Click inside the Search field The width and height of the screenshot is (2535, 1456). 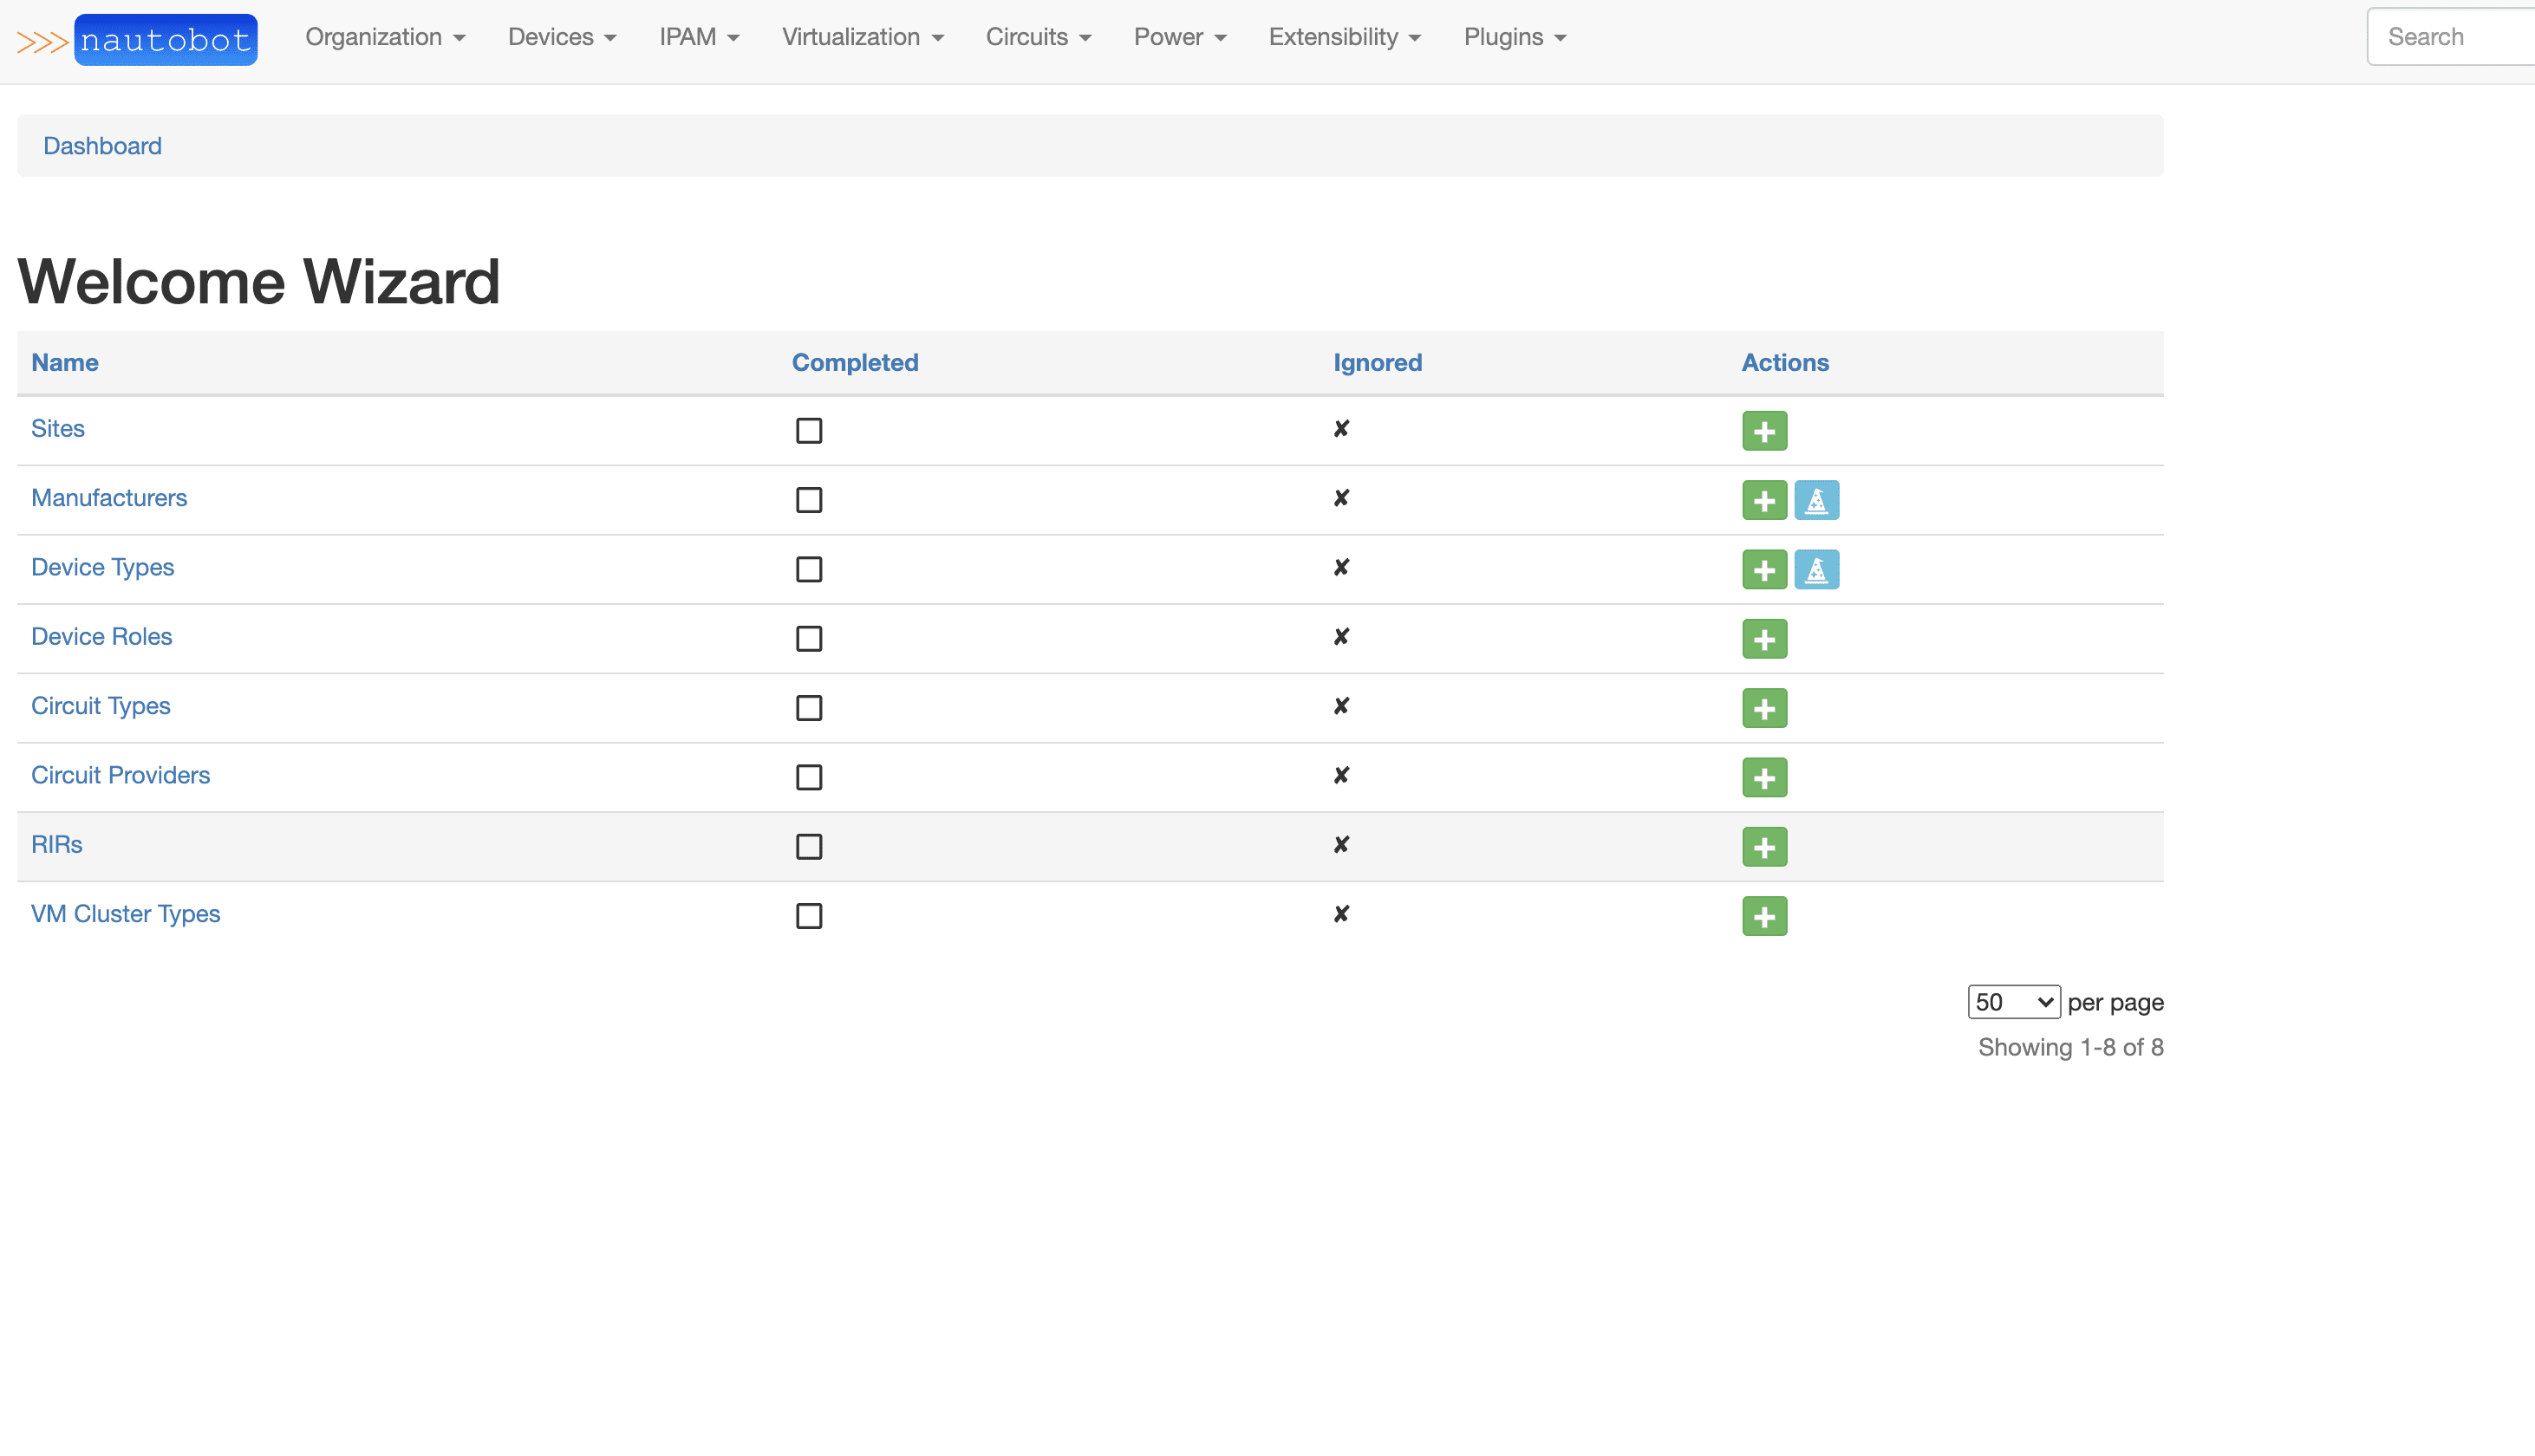click(2450, 36)
